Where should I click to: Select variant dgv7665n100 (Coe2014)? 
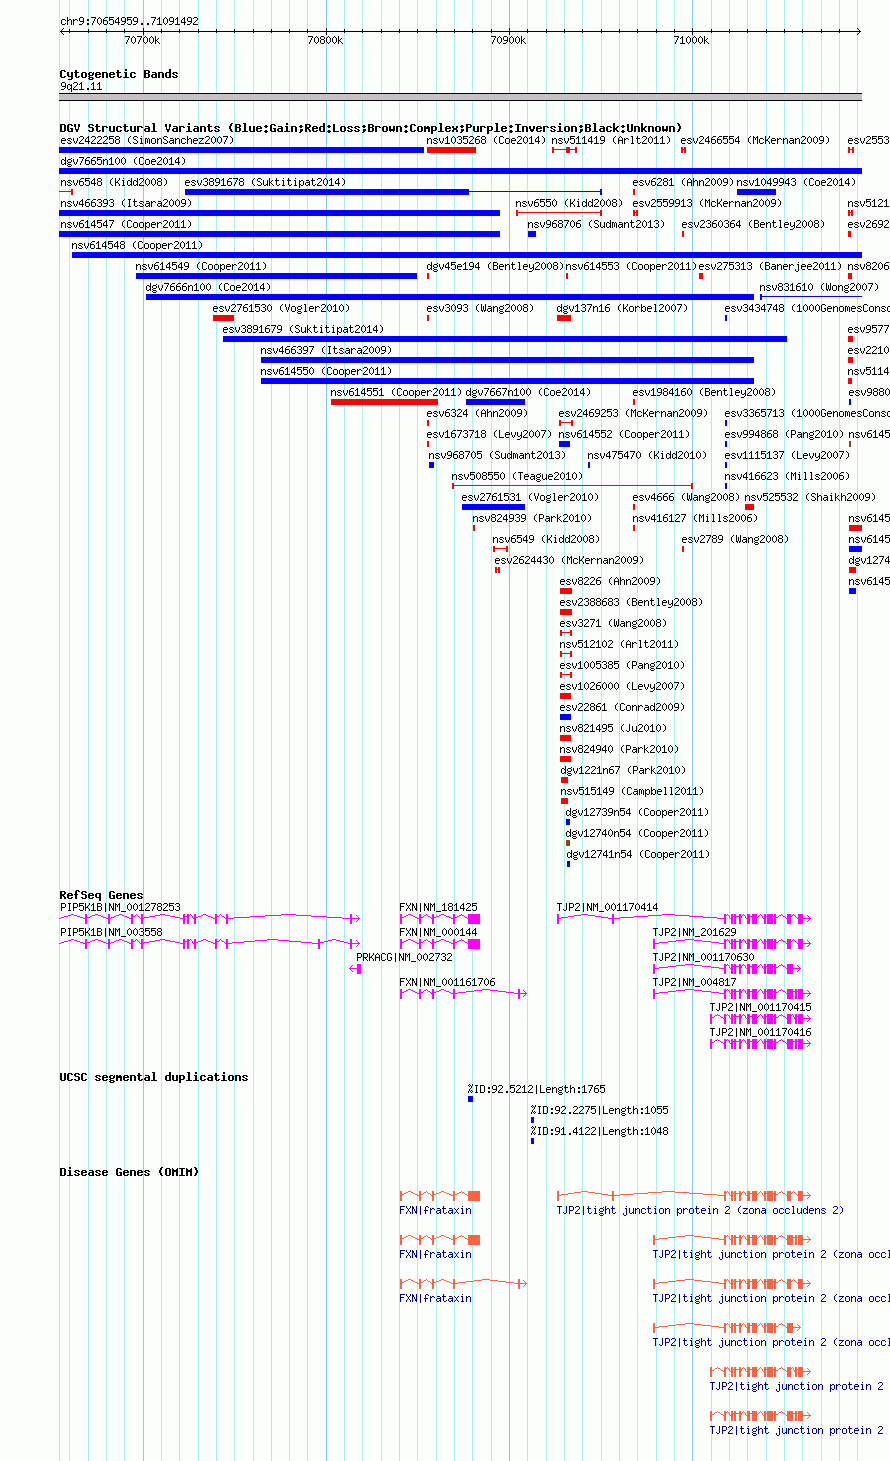coord(123,162)
